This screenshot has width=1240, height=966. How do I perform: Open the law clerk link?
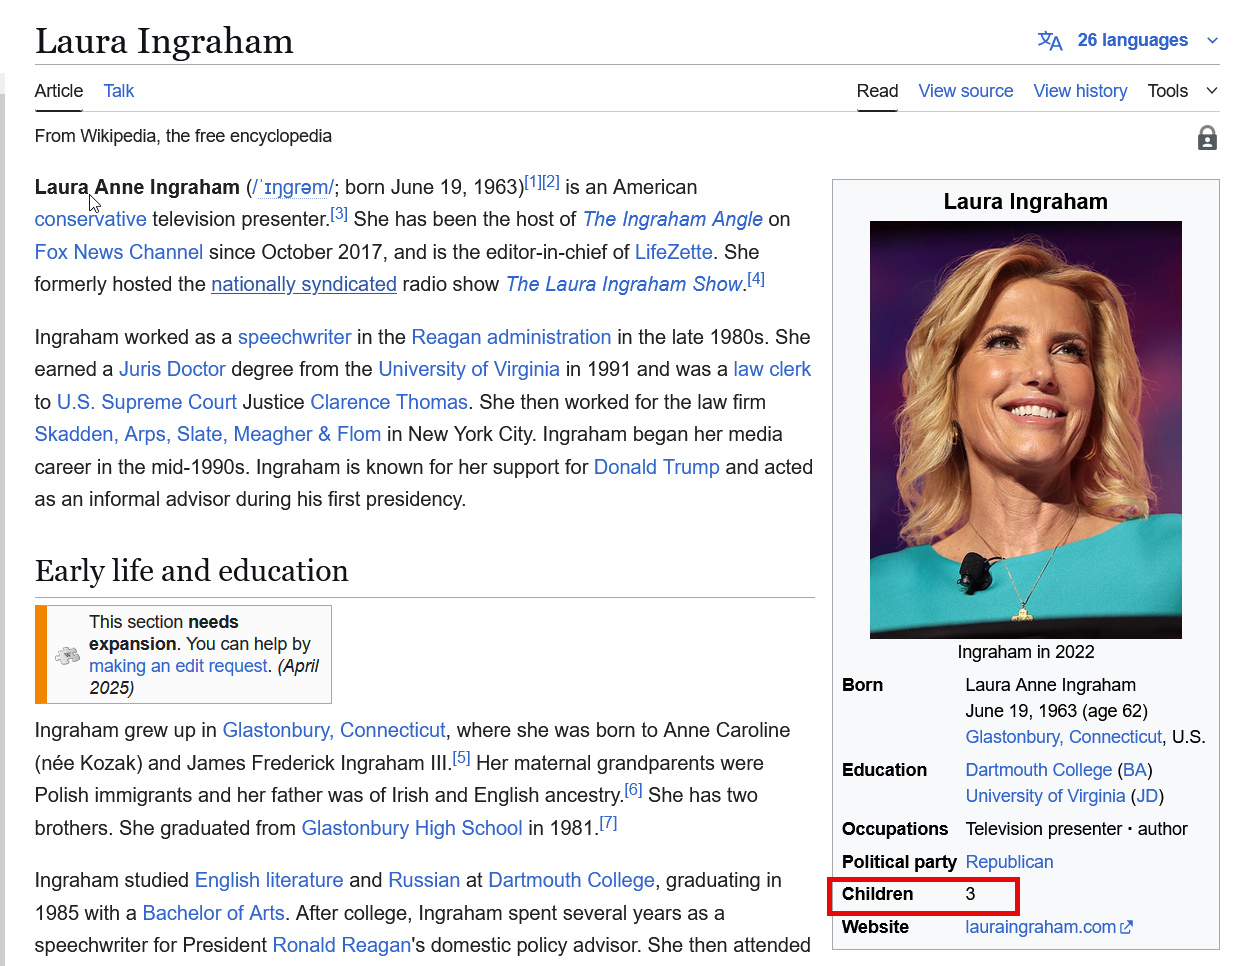point(772,369)
